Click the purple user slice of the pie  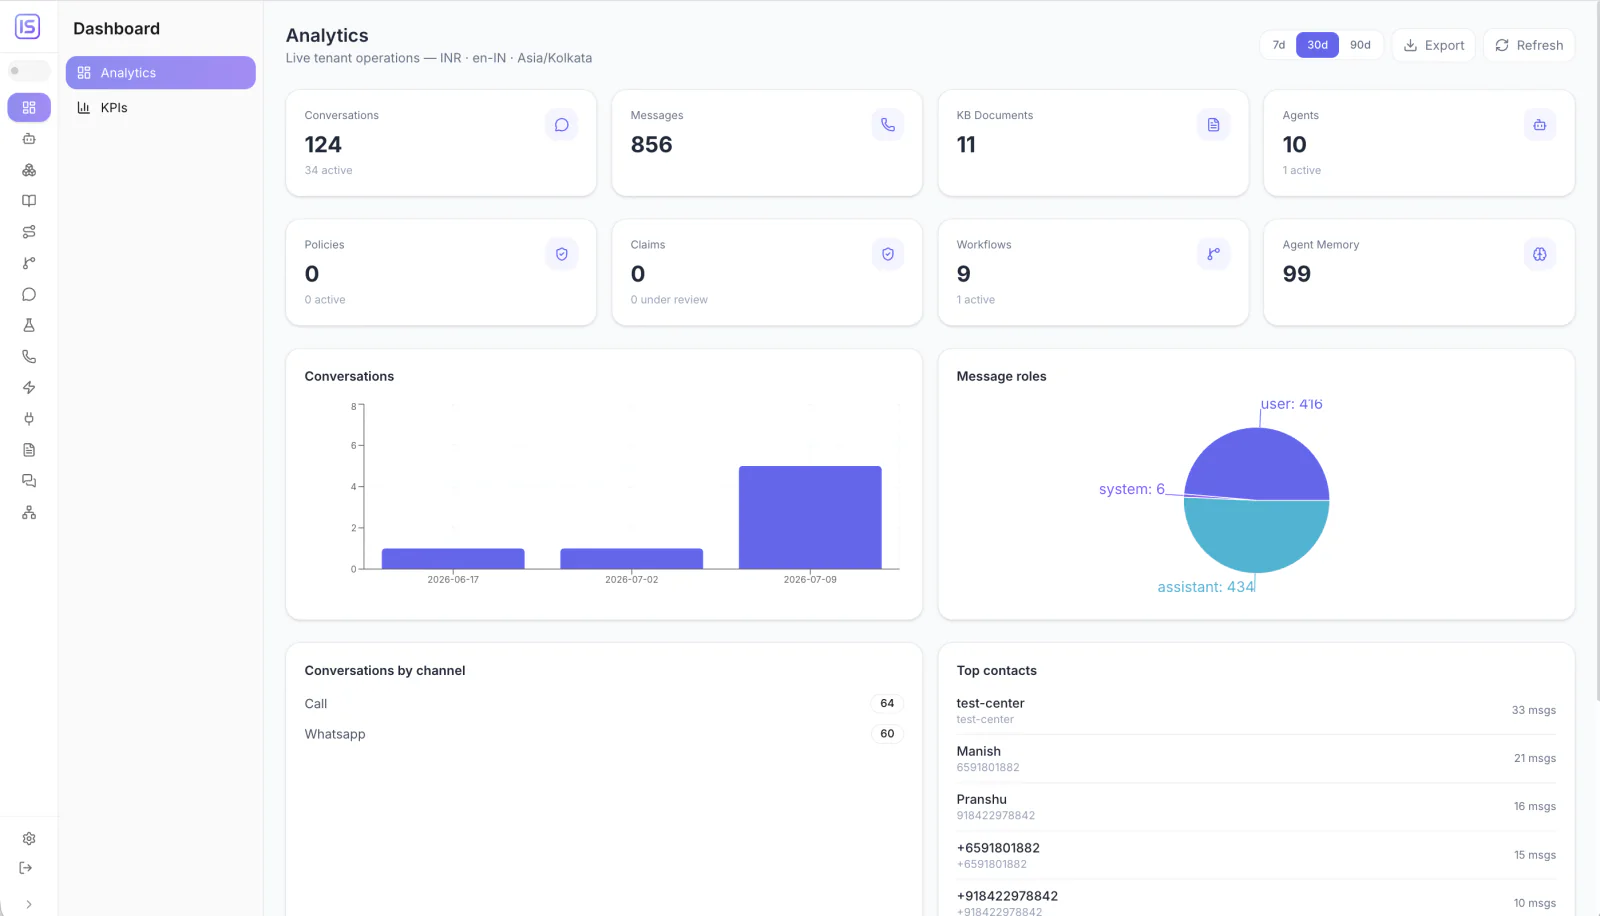tap(1257, 462)
